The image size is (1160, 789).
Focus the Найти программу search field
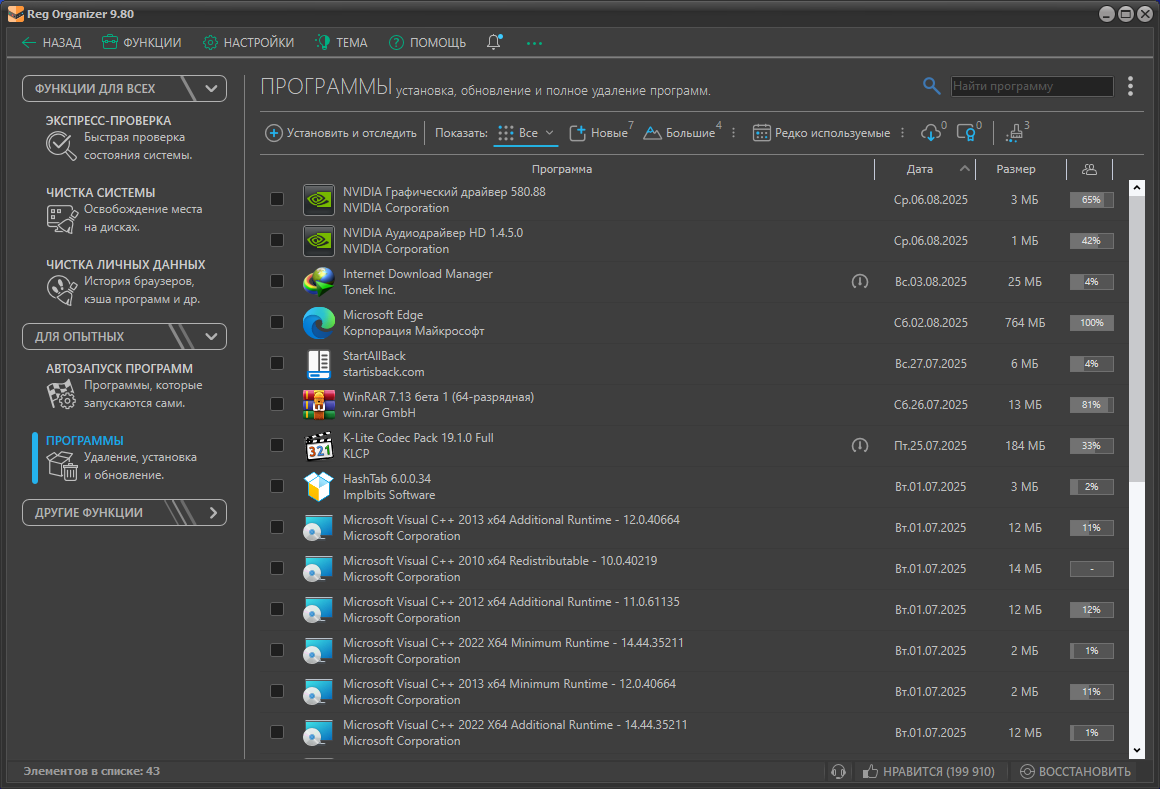[1032, 86]
